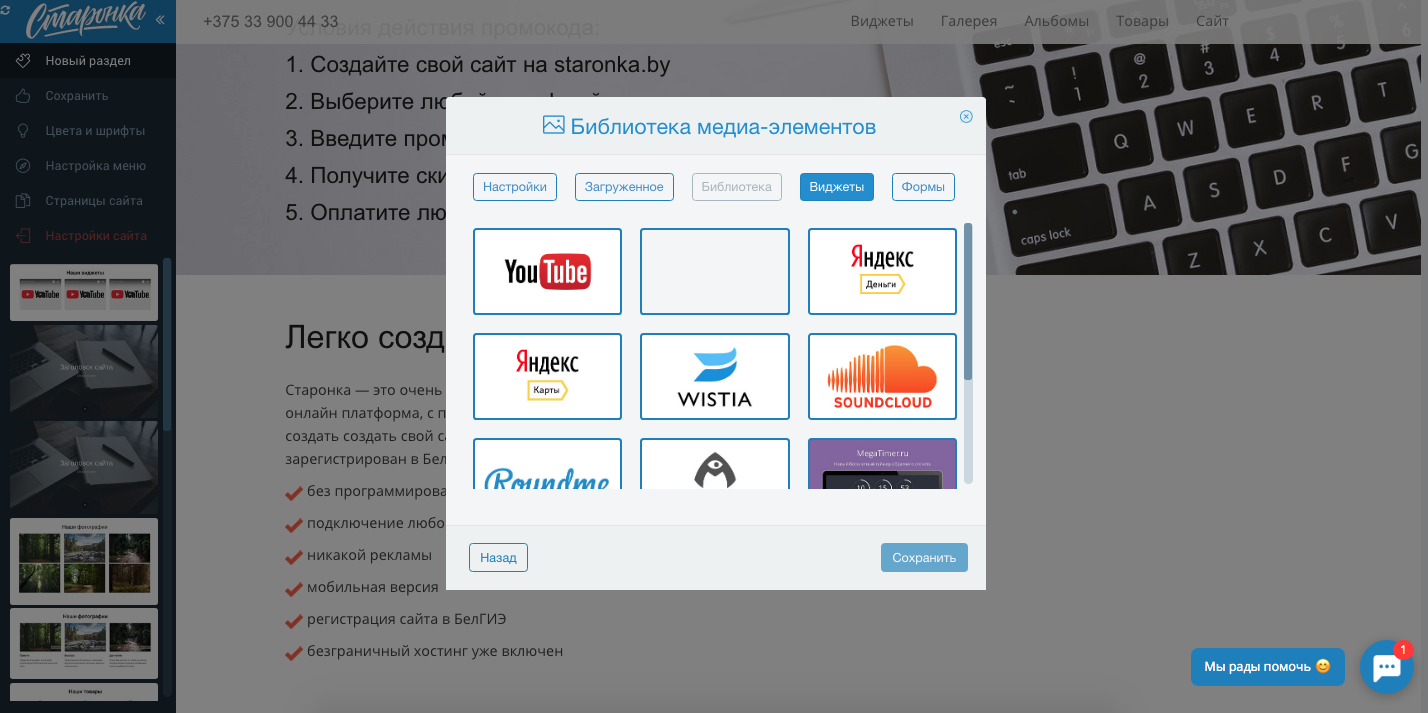Open Настройка меню in sidebar

(x=88, y=166)
